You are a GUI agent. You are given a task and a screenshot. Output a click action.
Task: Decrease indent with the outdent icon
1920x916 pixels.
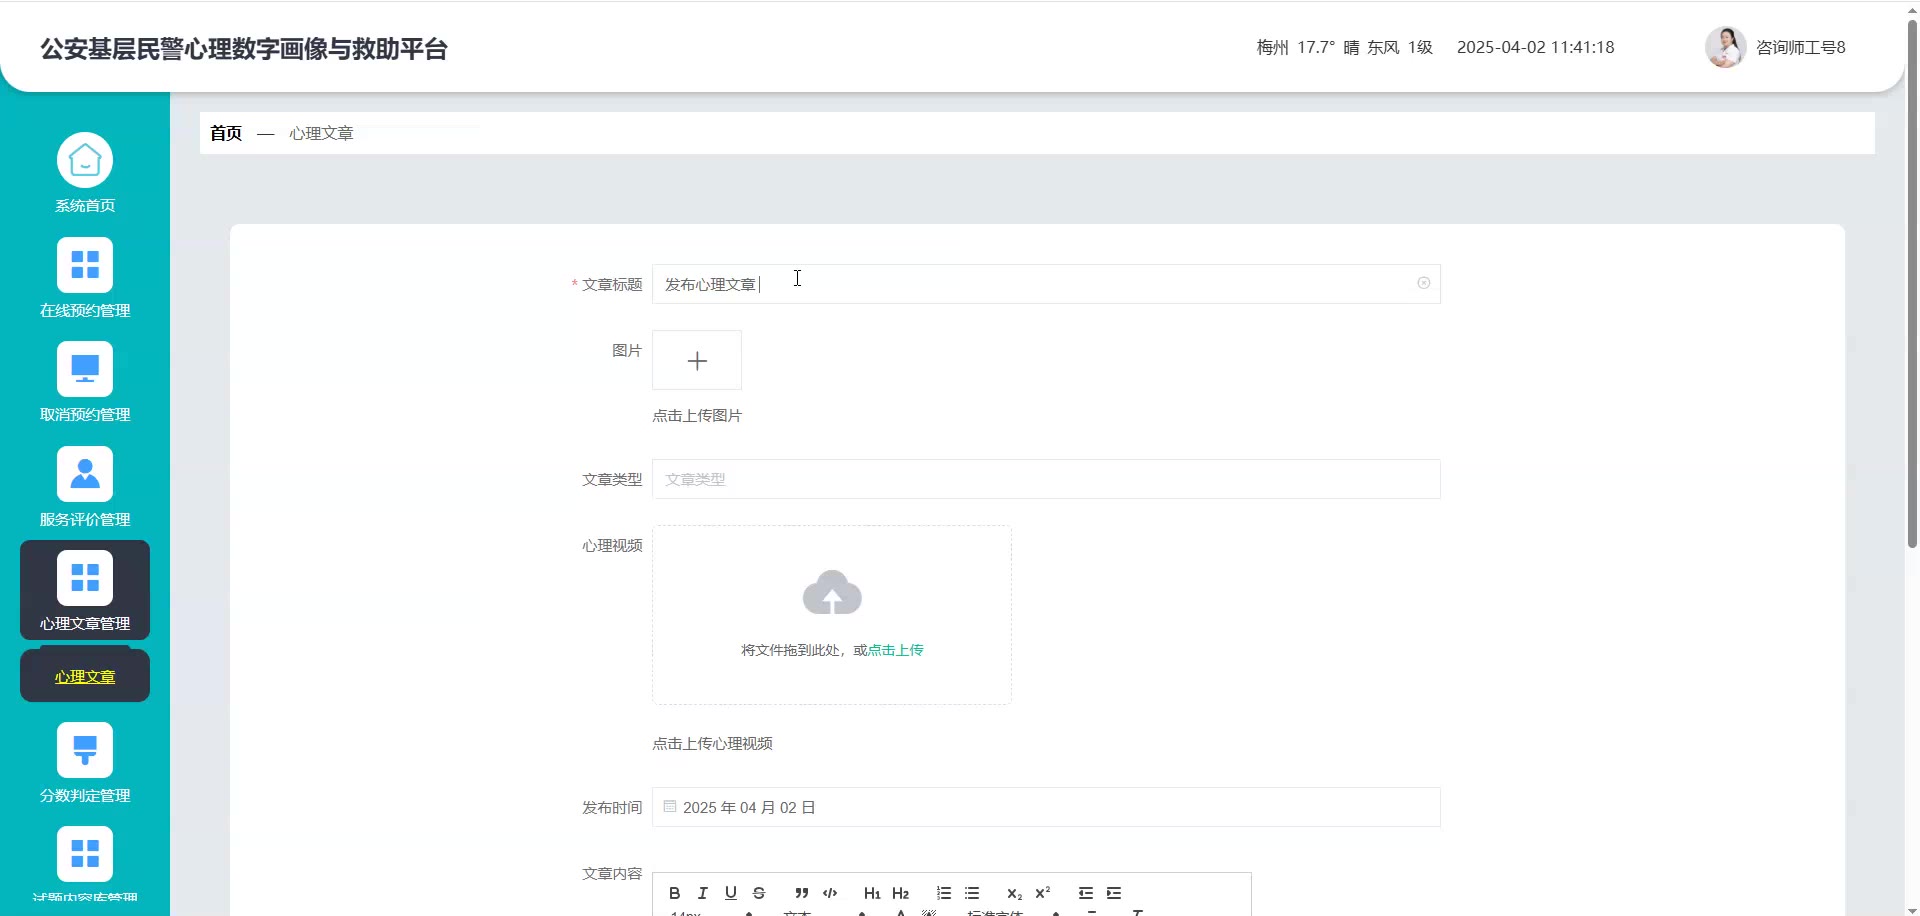[1086, 893]
